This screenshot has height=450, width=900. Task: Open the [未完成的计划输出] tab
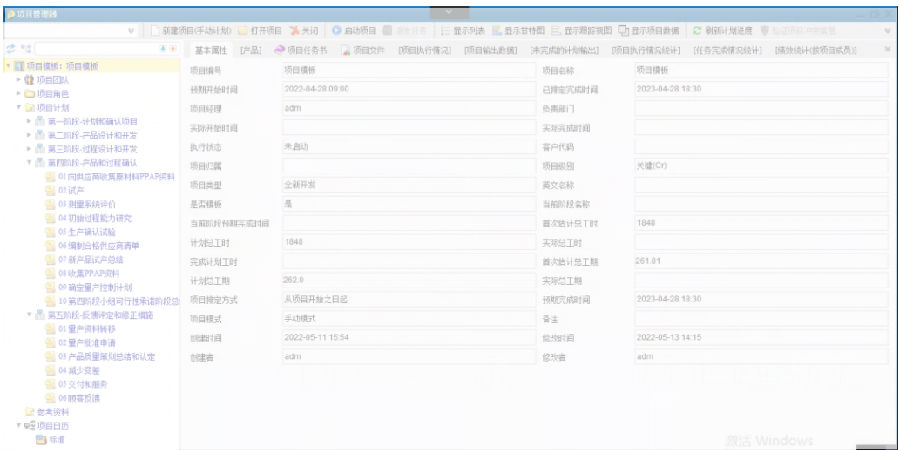pyautogui.click(x=565, y=51)
